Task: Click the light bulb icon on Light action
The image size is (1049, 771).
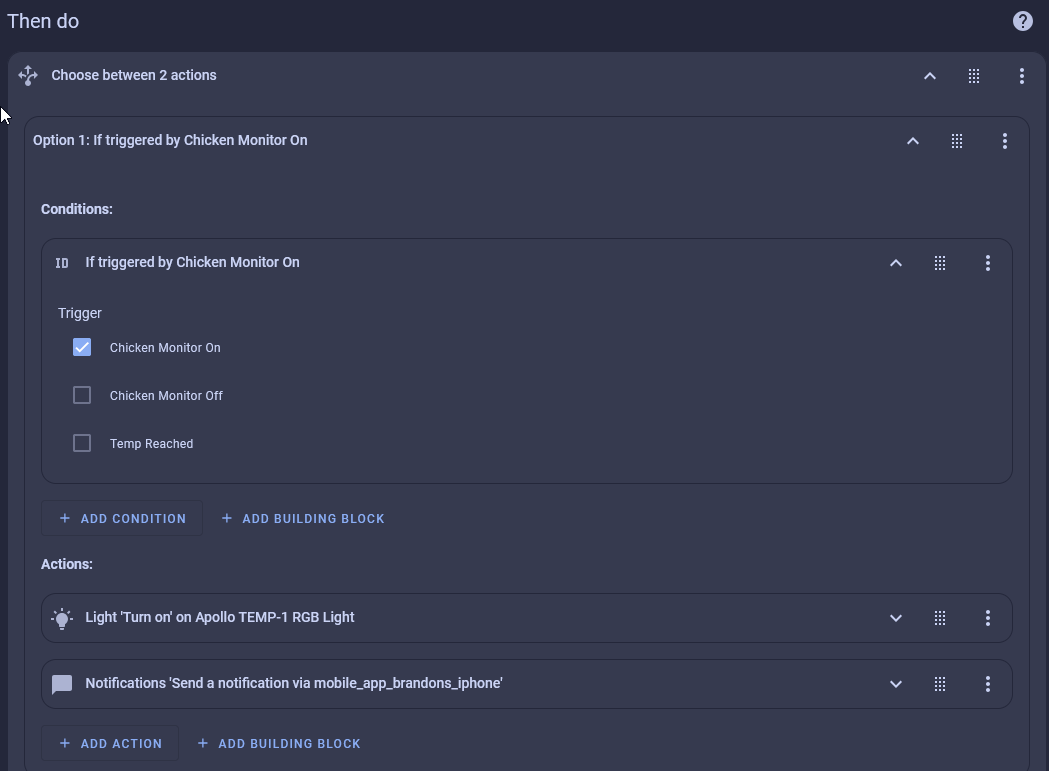Action: click(x=62, y=618)
